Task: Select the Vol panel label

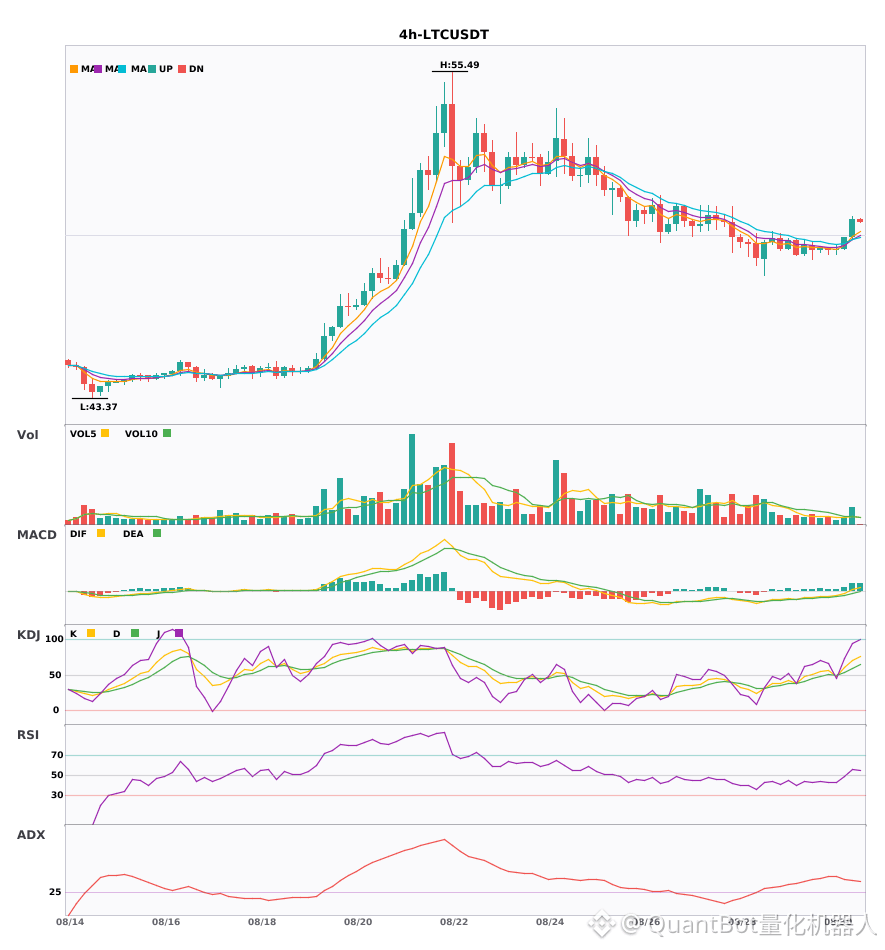Action: click(x=27, y=435)
